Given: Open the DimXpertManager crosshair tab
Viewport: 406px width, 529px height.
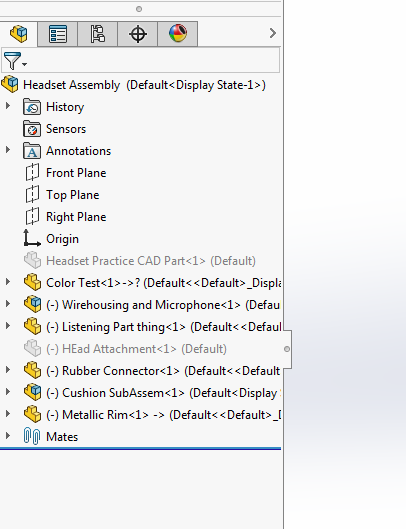Looking at the screenshot, I should 138,34.
